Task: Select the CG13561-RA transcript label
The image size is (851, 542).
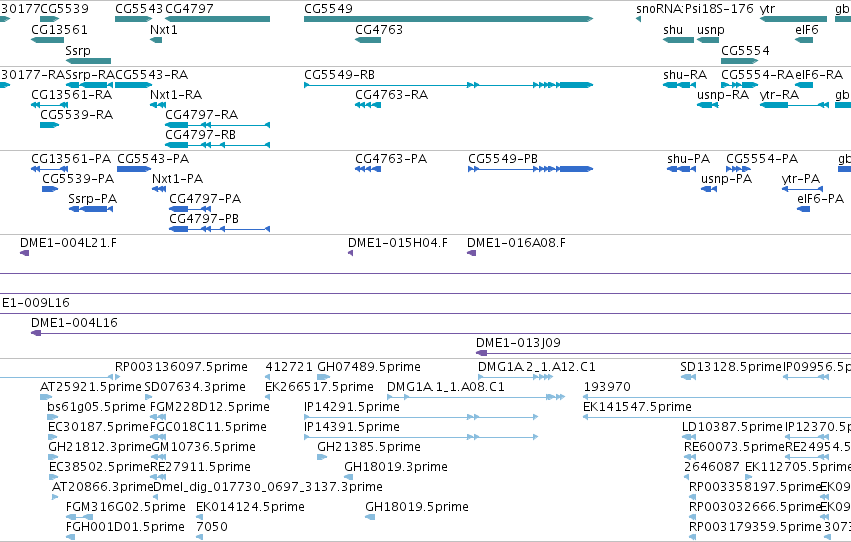Action: pos(72,95)
